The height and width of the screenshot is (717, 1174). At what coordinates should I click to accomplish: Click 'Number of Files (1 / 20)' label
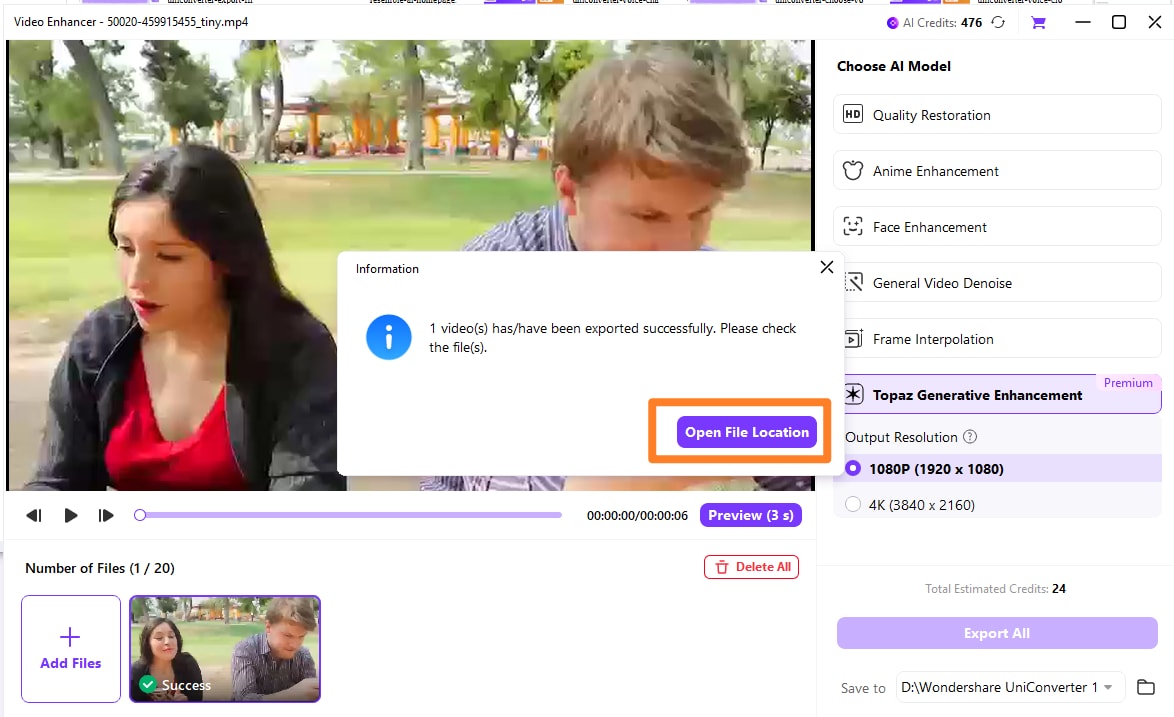(100, 568)
